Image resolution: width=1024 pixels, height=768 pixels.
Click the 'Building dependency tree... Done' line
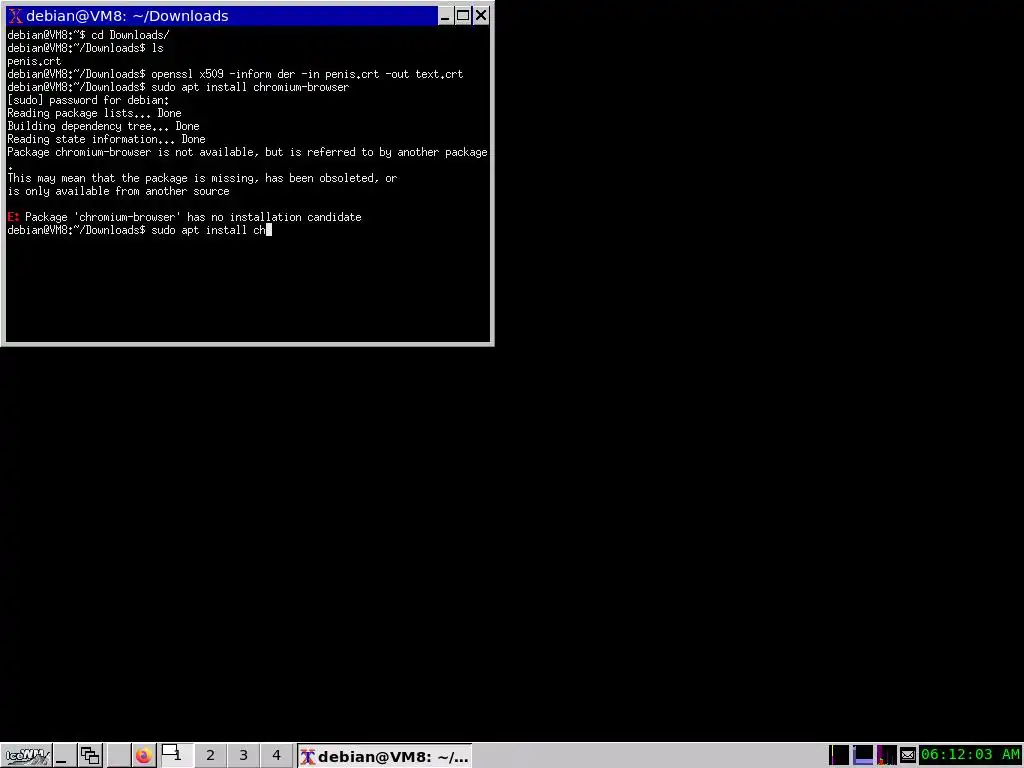[103, 126]
